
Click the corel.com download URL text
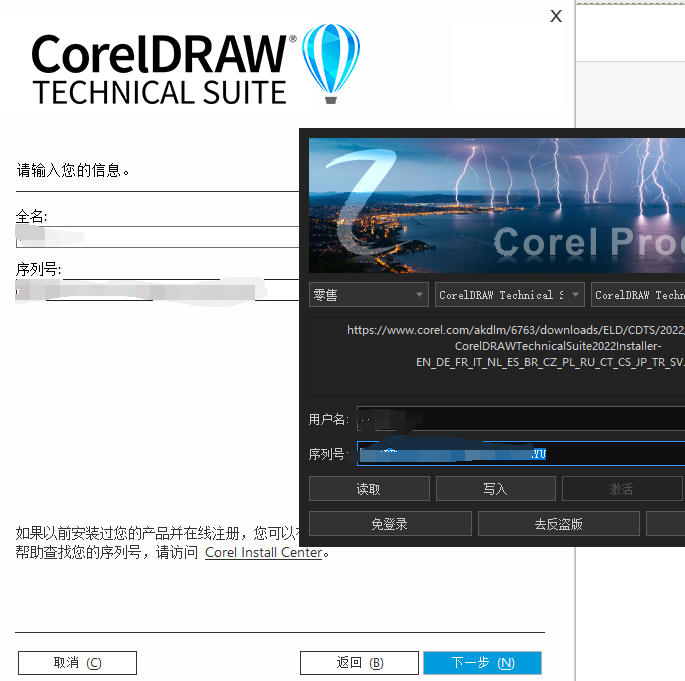pos(515,345)
